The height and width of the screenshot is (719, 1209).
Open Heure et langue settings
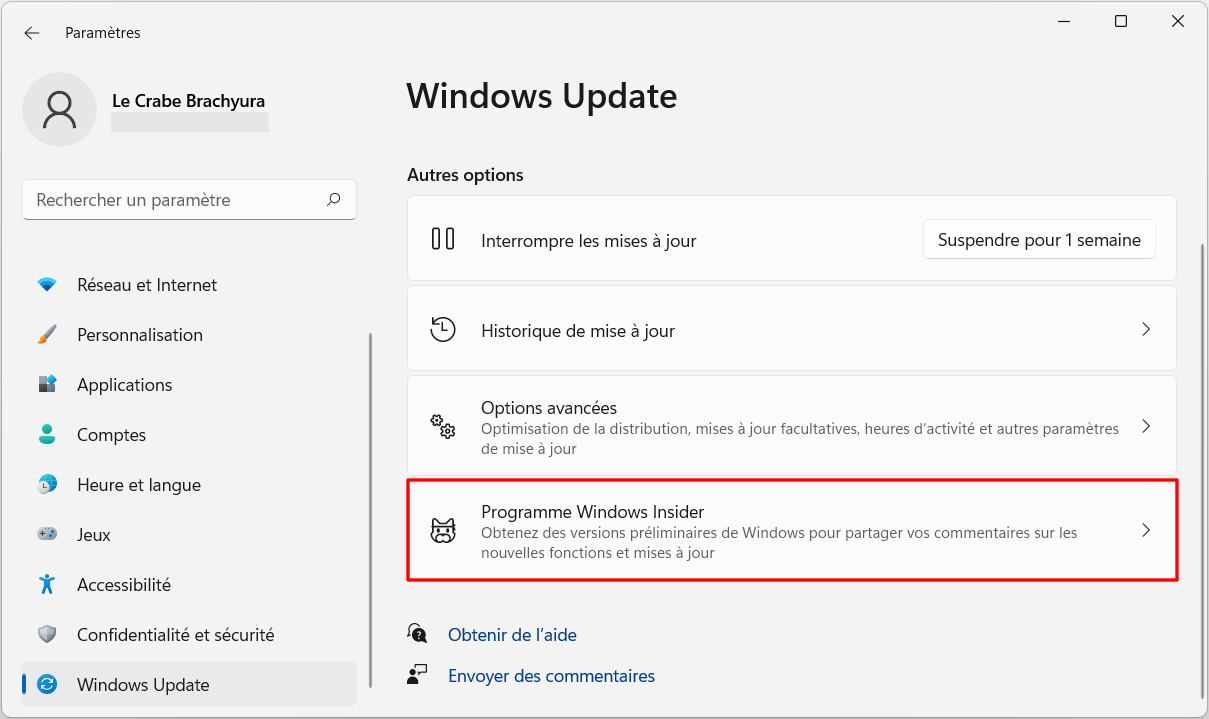(x=189, y=485)
